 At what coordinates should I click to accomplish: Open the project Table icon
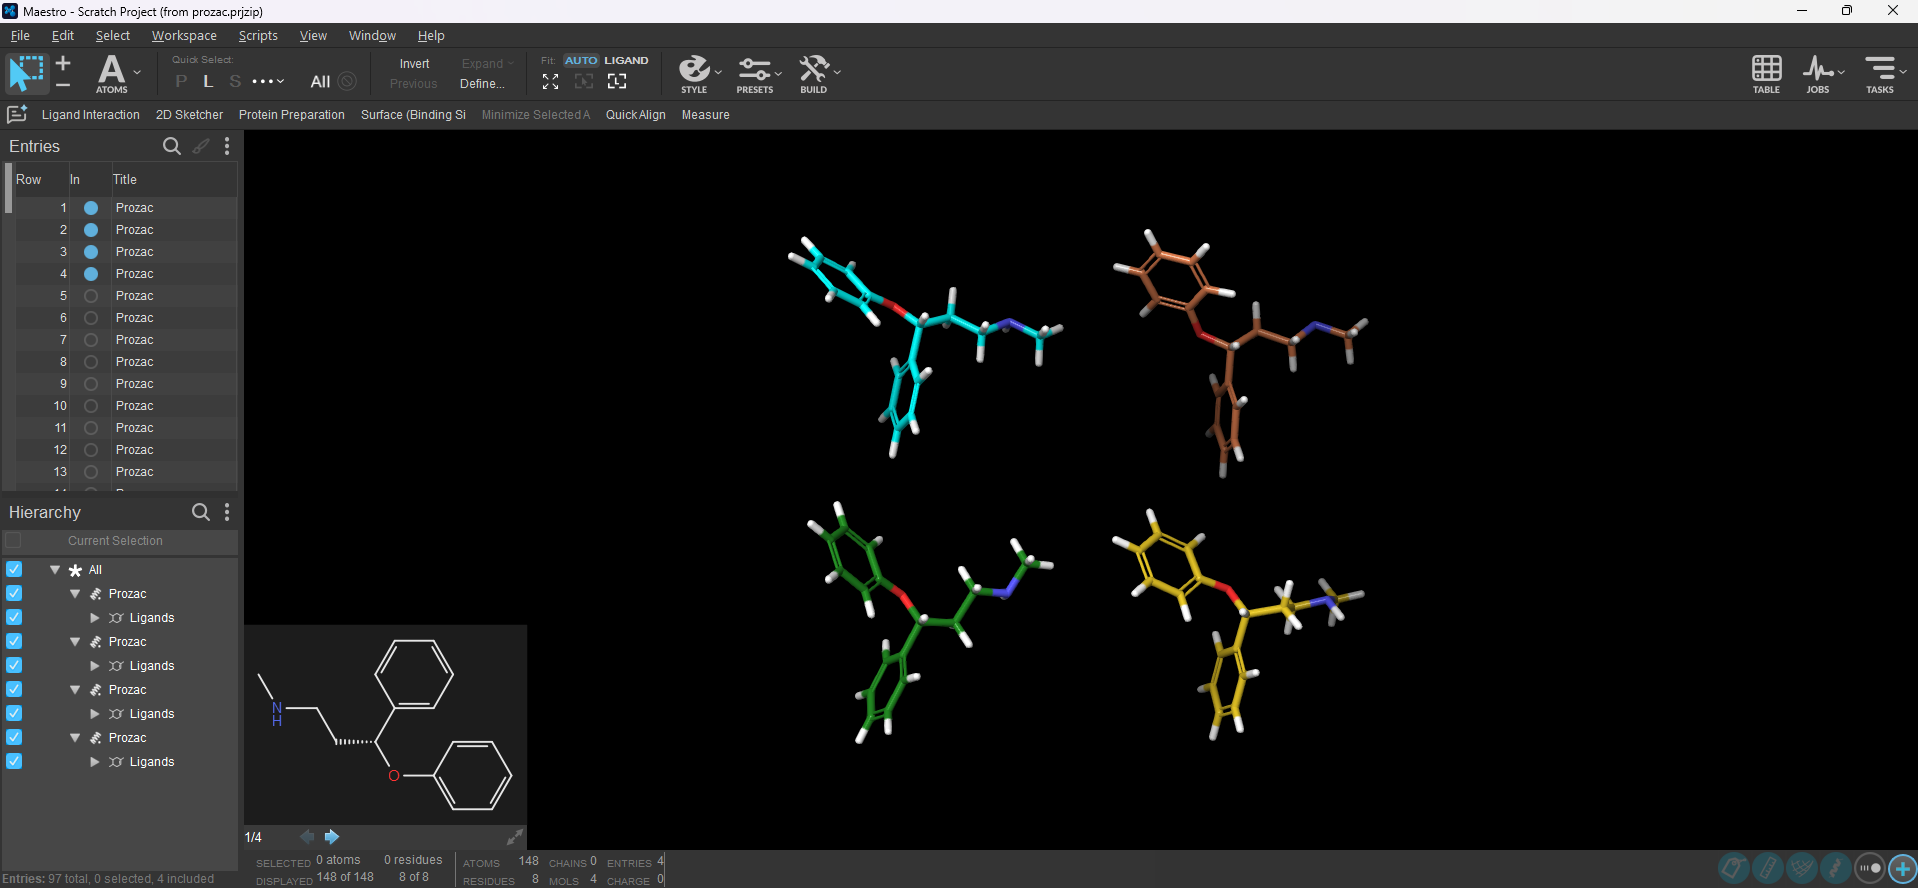[x=1766, y=74]
